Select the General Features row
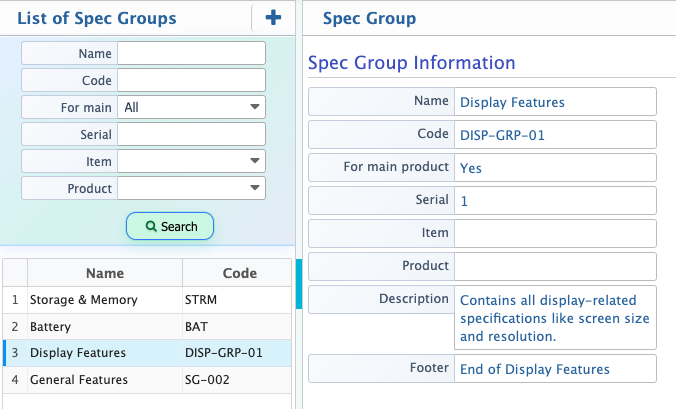 [x=147, y=380]
